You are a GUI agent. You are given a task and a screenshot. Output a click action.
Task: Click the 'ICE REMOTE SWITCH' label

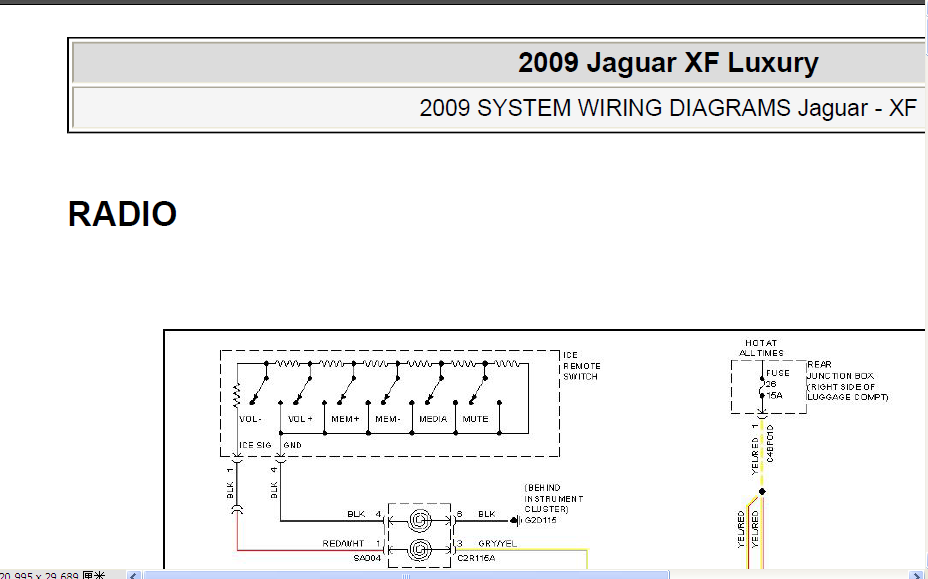click(x=581, y=365)
